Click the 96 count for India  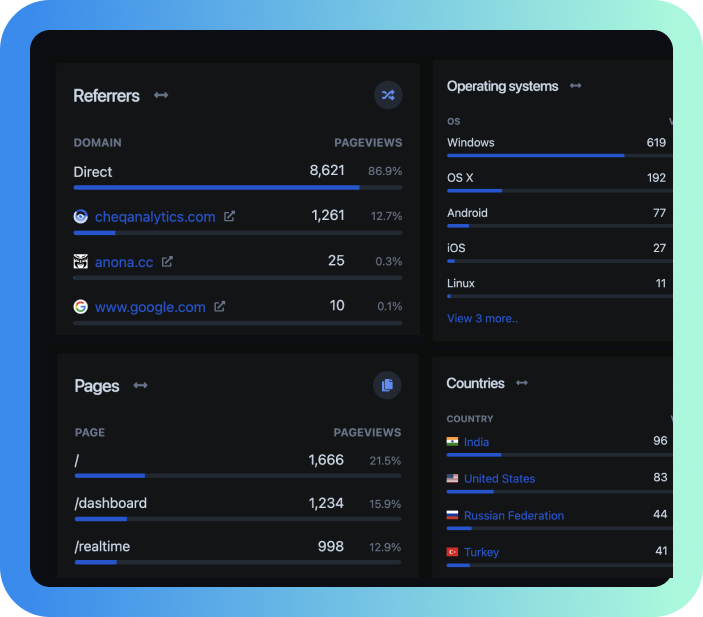[x=660, y=440]
